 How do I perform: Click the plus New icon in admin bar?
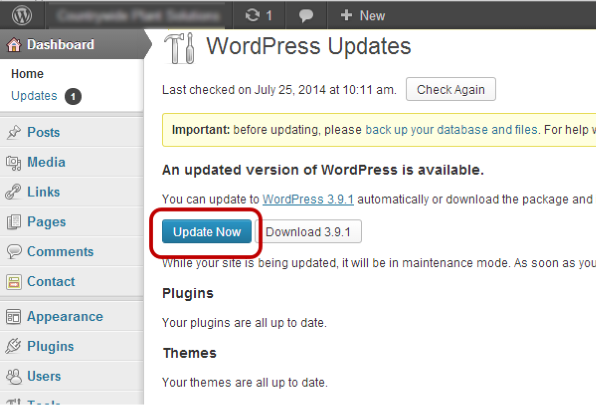(346, 15)
